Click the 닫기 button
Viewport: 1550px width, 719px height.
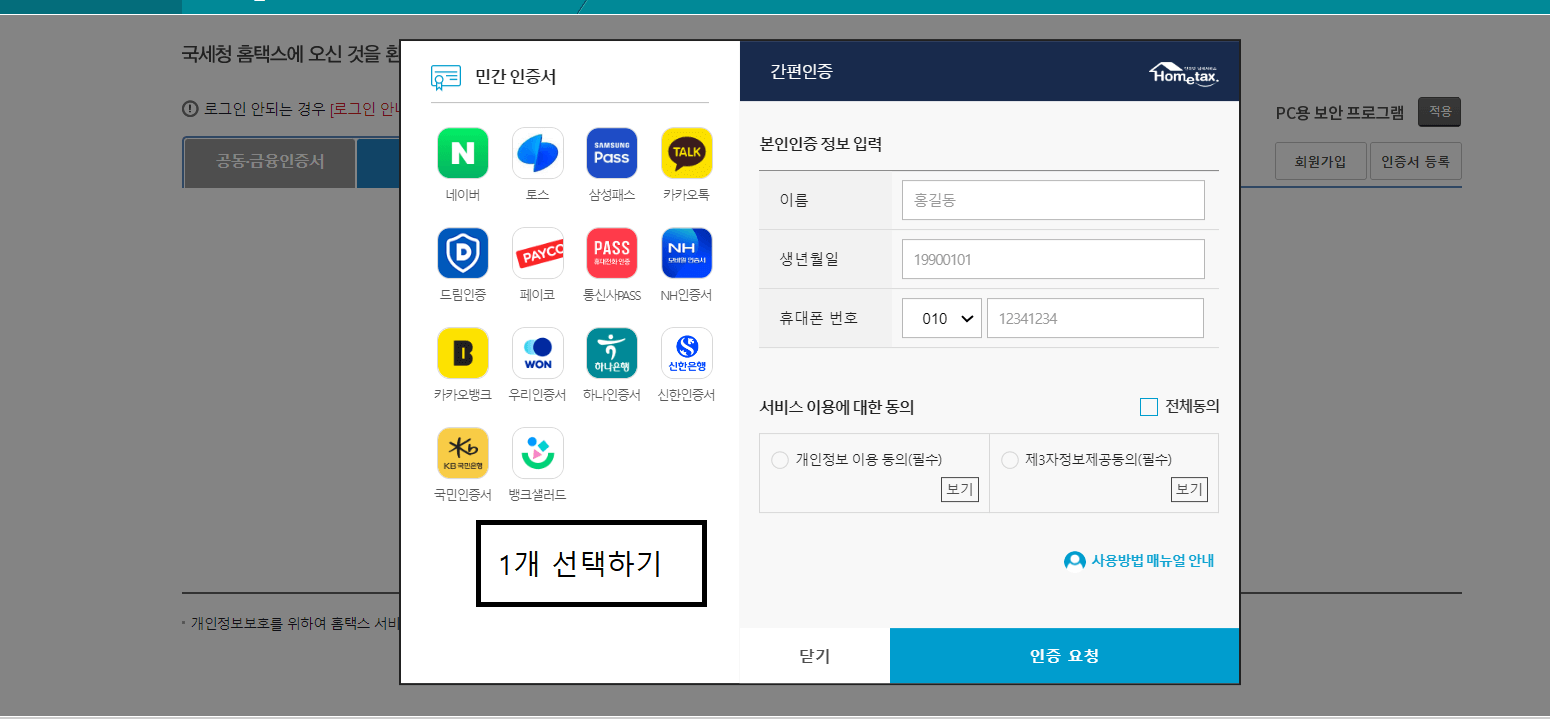pos(815,656)
